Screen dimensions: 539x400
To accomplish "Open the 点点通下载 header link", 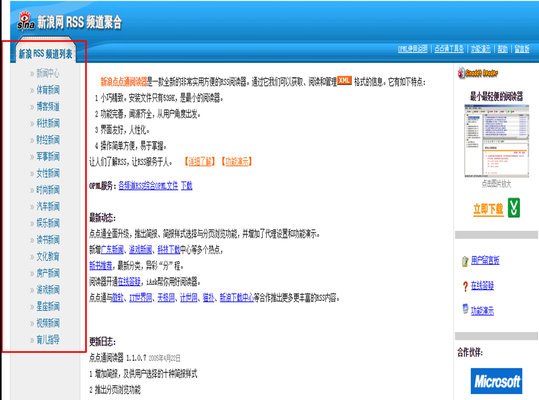I will (449, 49).
